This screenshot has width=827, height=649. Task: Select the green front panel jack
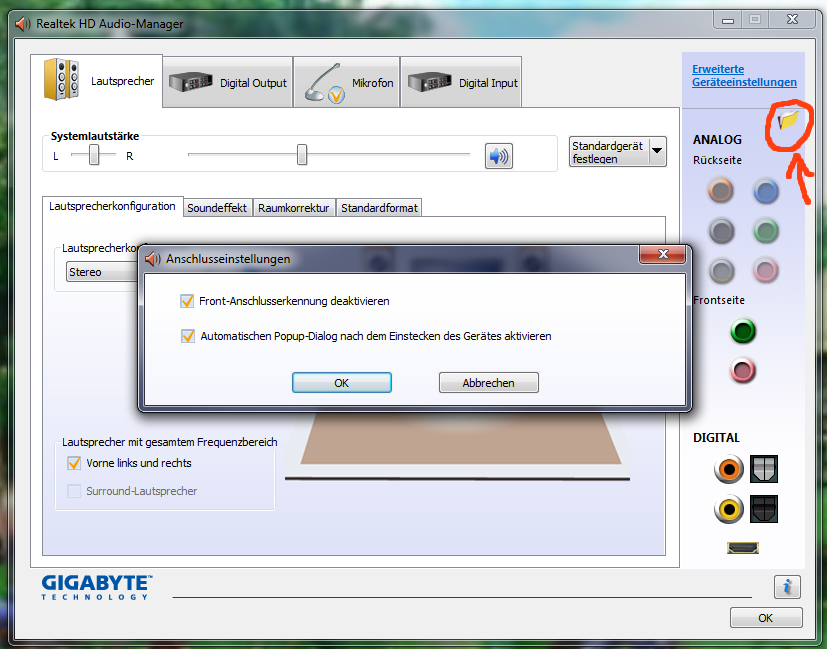click(x=743, y=331)
